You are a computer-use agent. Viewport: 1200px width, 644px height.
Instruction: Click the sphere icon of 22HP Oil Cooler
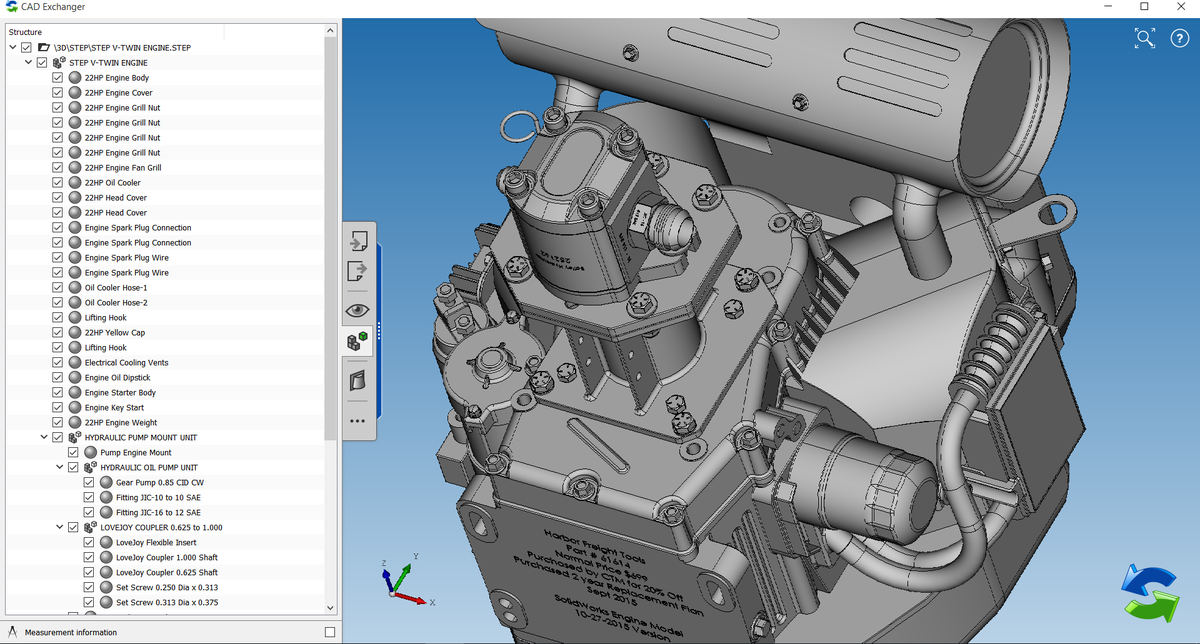[75, 182]
